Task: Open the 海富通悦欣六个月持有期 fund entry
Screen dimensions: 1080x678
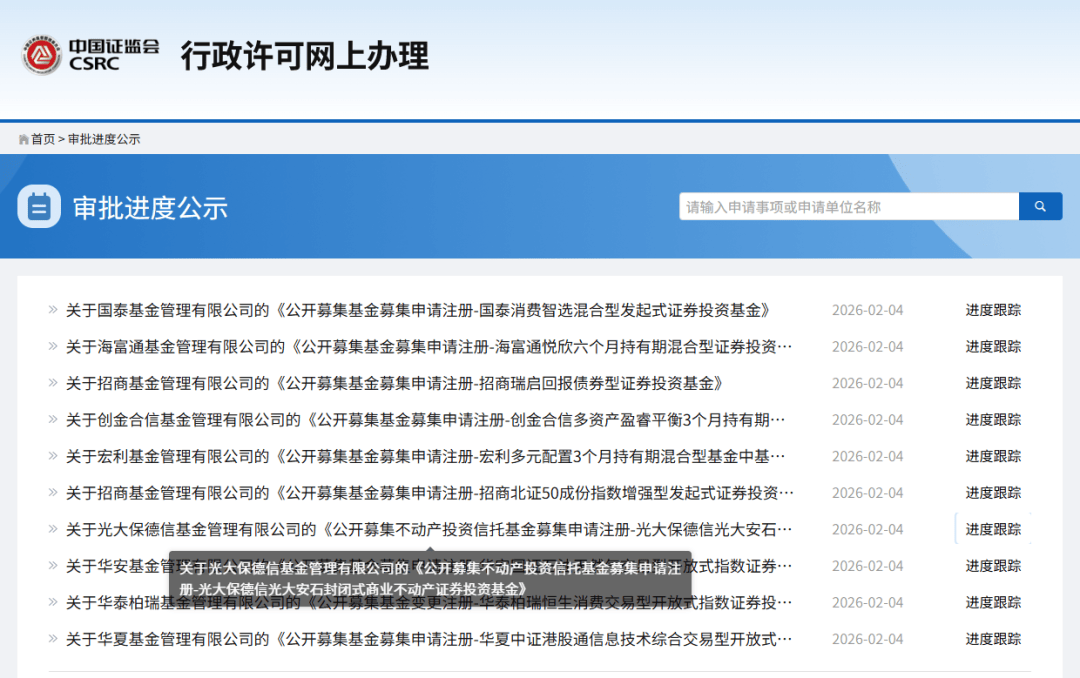Action: (x=429, y=347)
